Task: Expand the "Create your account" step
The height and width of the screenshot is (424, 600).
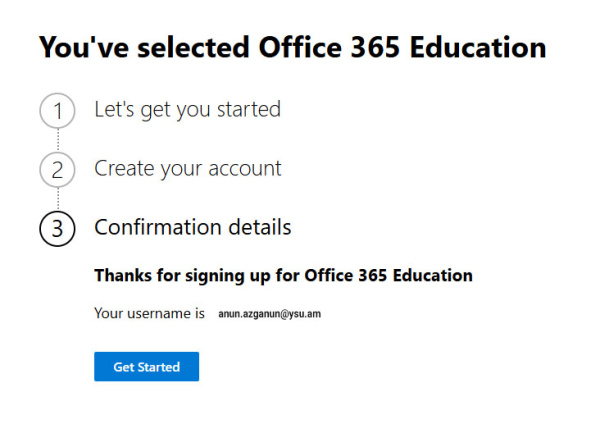Action: click(x=188, y=168)
